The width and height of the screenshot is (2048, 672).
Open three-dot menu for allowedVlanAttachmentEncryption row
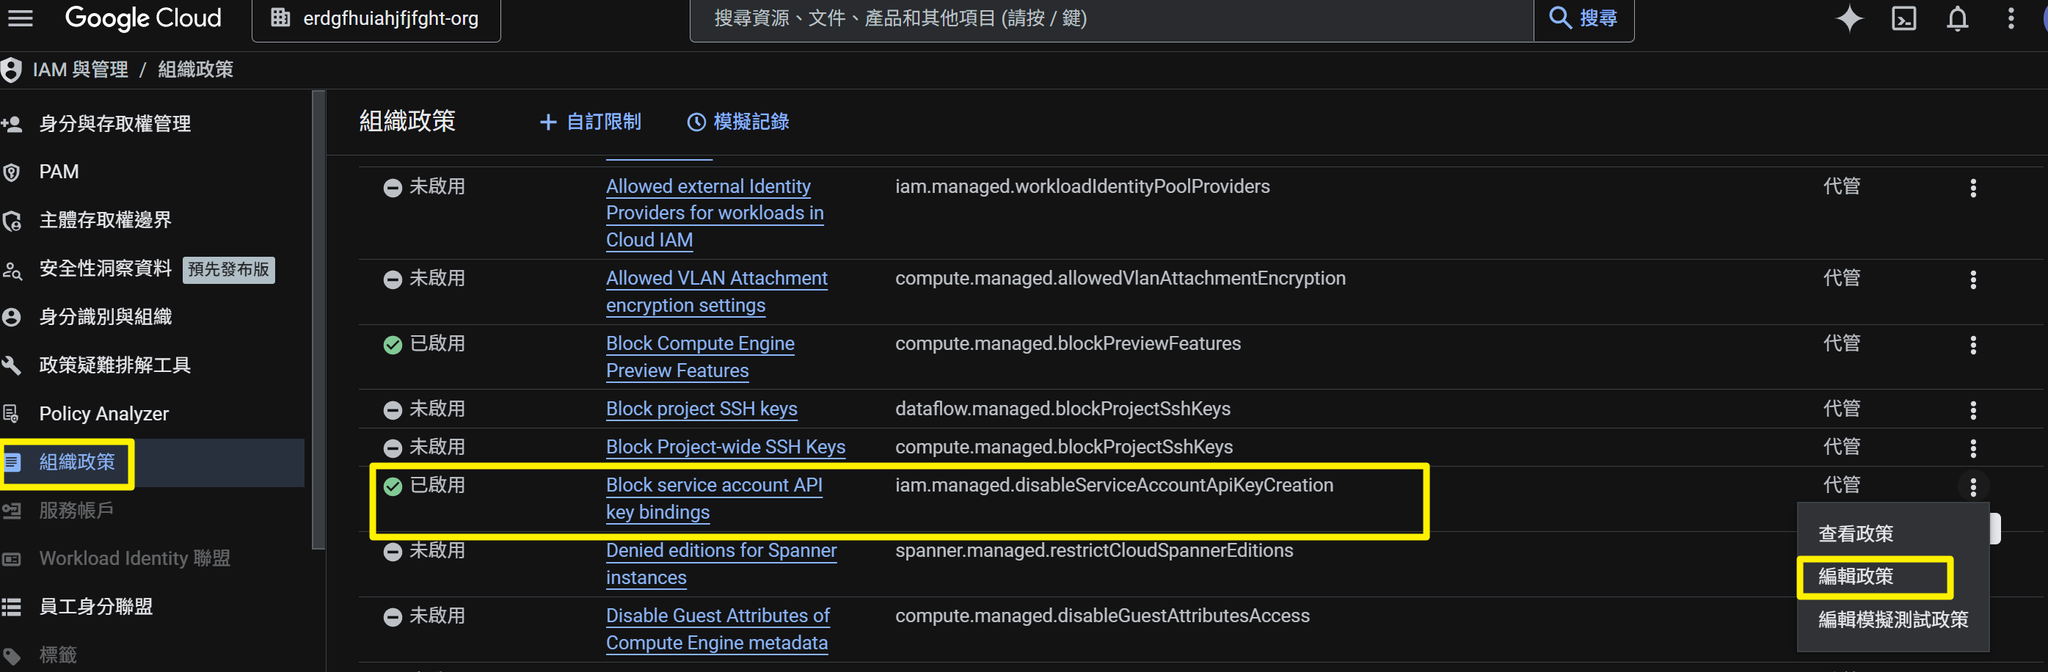coord(1973,280)
